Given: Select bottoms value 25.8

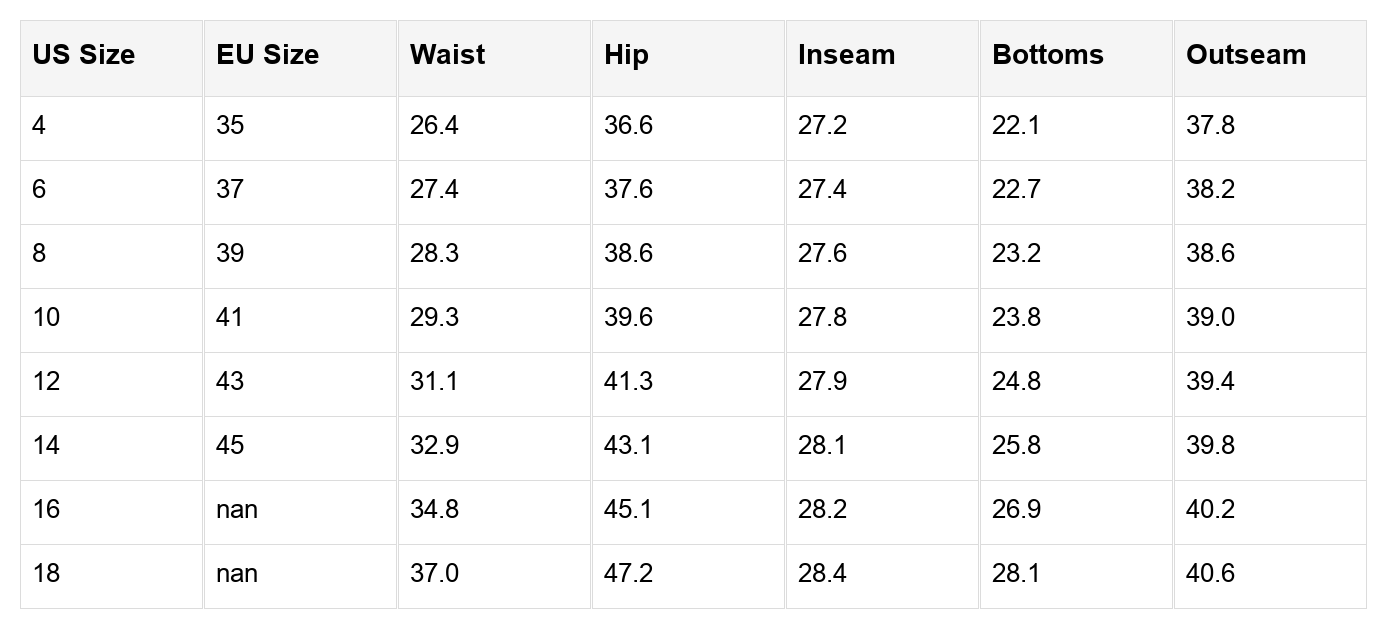Looking at the screenshot, I should pos(1016,446).
